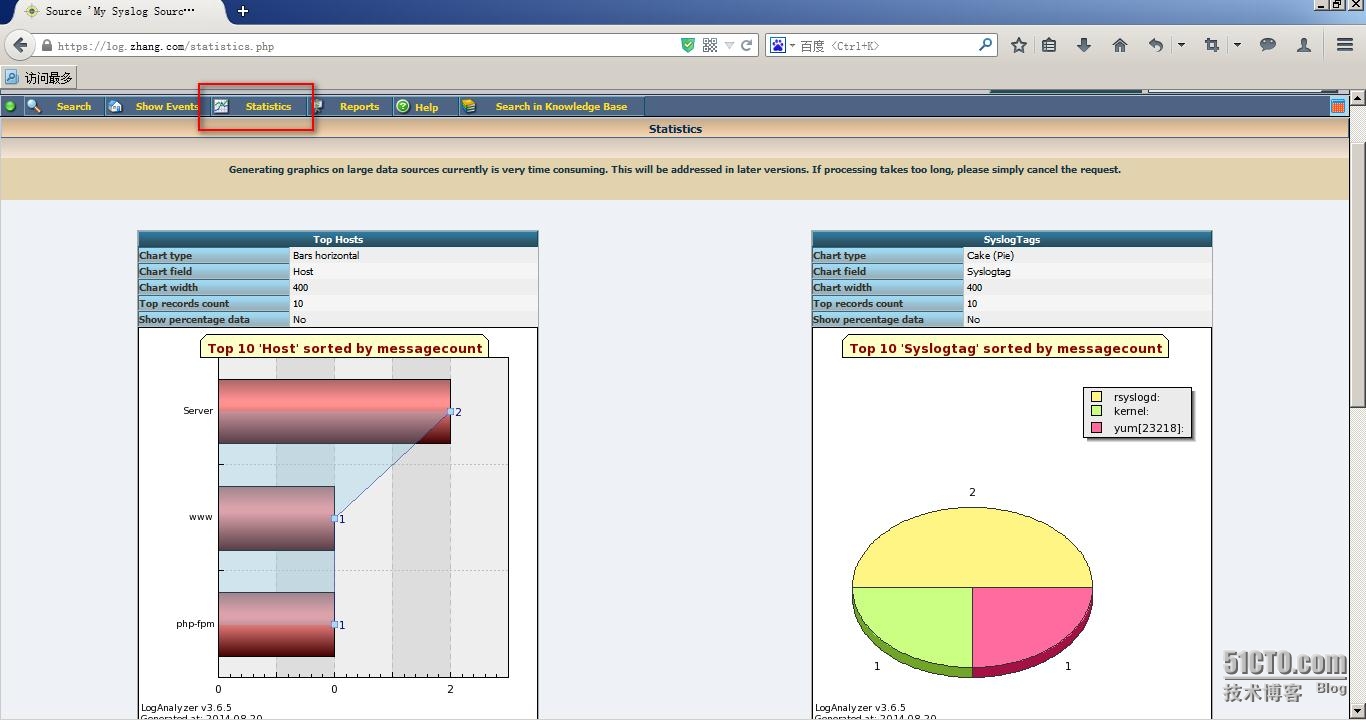Open Search in Knowledge Base link
The height and width of the screenshot is (721, 1366).
coord(562,106)
